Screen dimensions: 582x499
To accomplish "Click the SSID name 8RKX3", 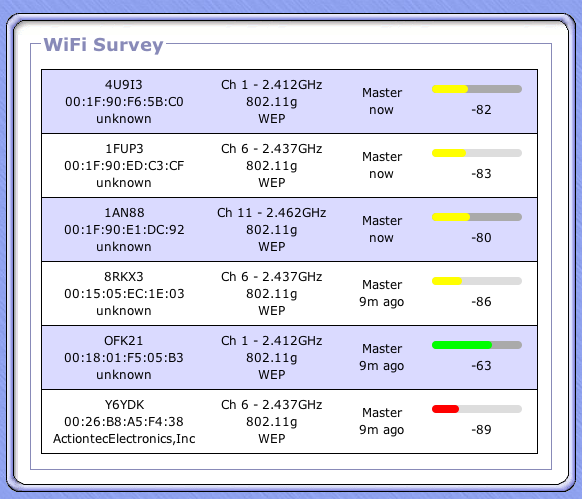I will coord(124,277).
